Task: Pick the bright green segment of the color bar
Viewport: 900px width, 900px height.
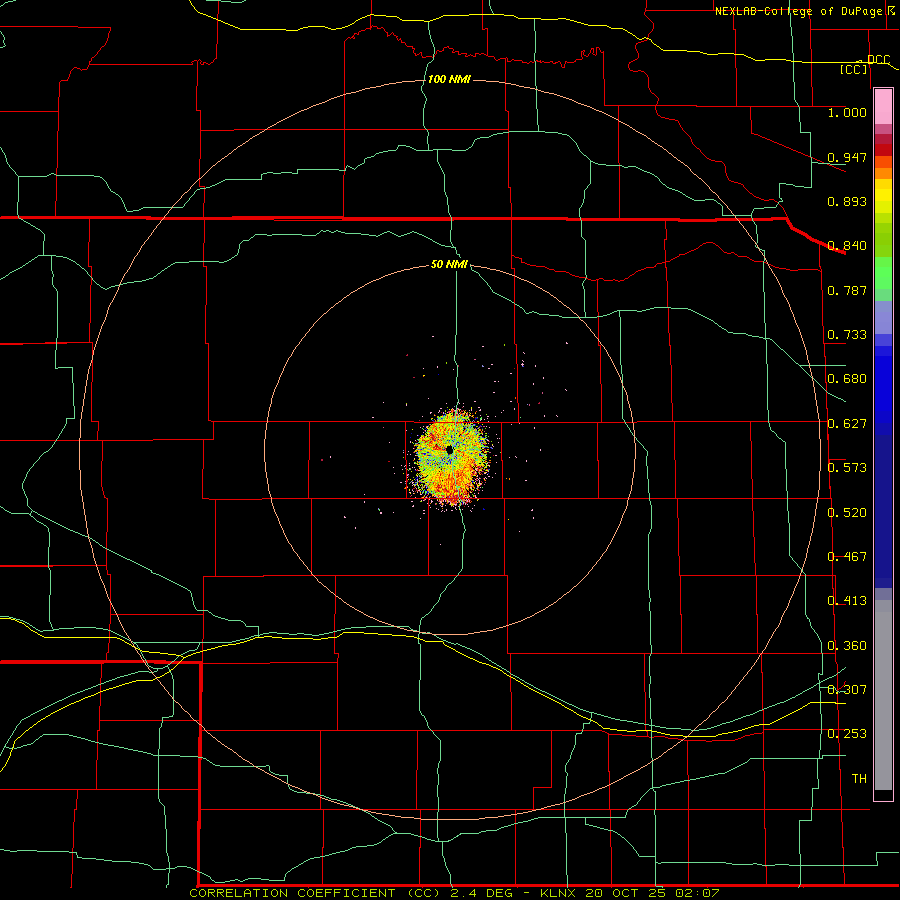Action: click(883, 273)
